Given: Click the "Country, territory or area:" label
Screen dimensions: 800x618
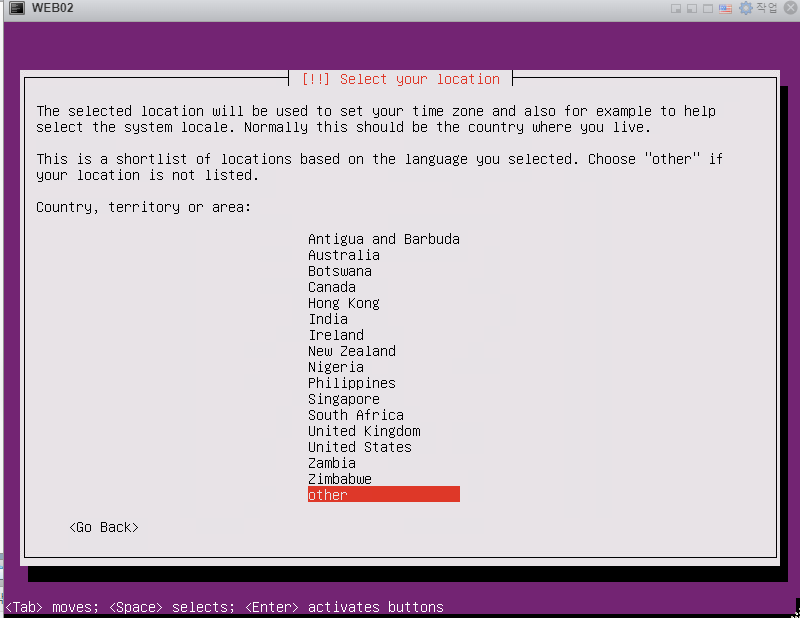Looking at the screenshot, I should (x=143, y=207).
